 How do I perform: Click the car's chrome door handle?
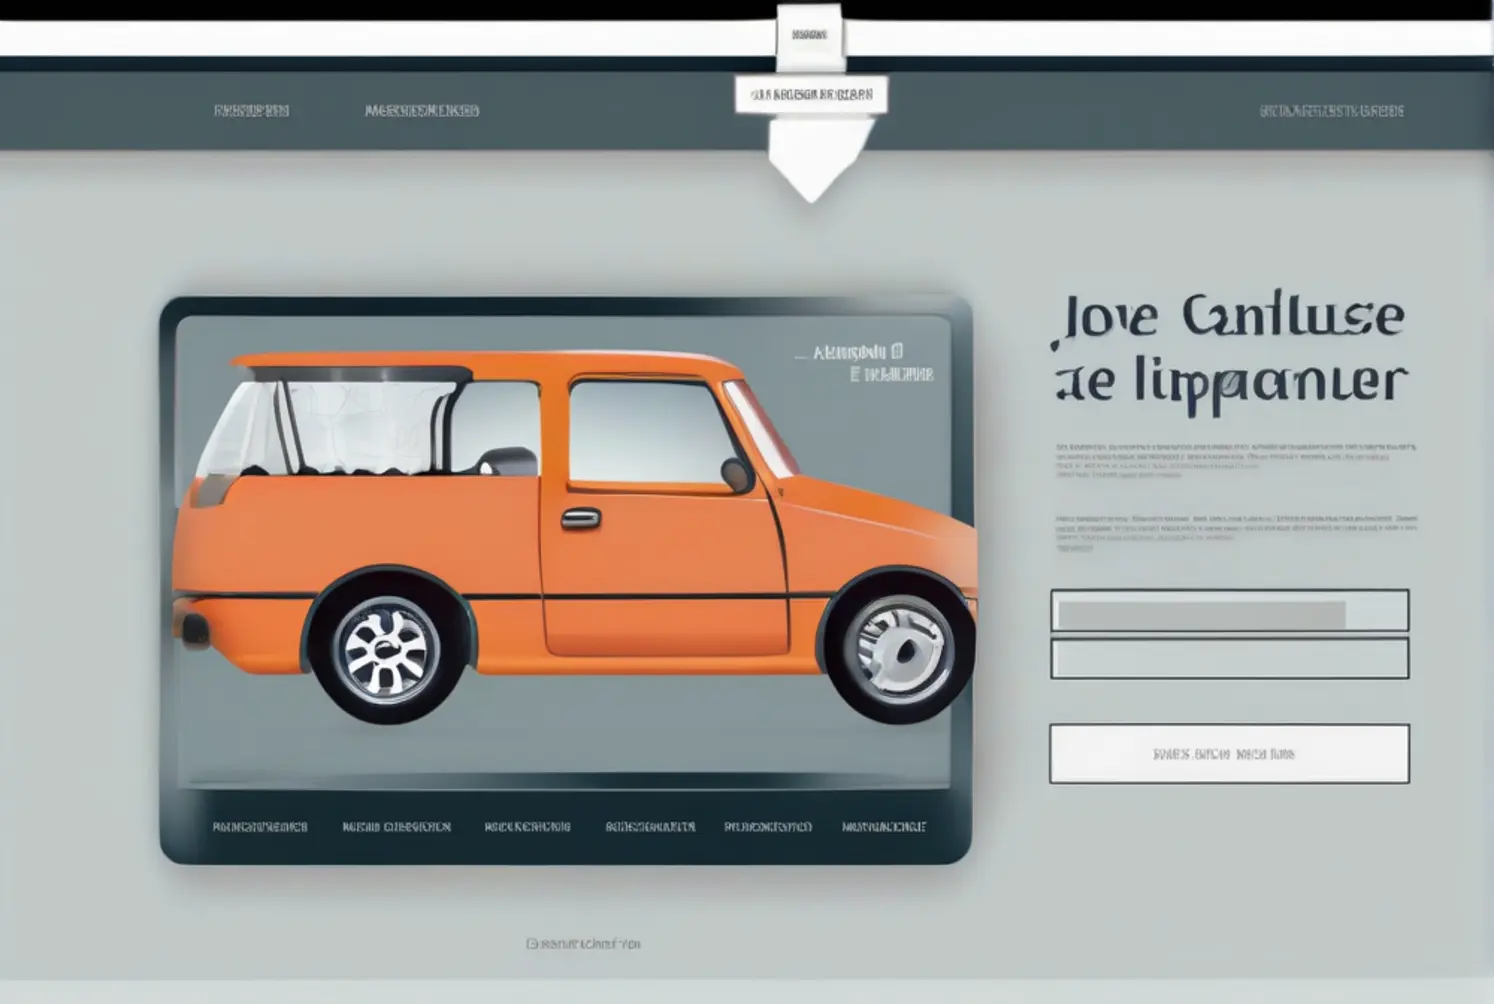coord(580,519)
